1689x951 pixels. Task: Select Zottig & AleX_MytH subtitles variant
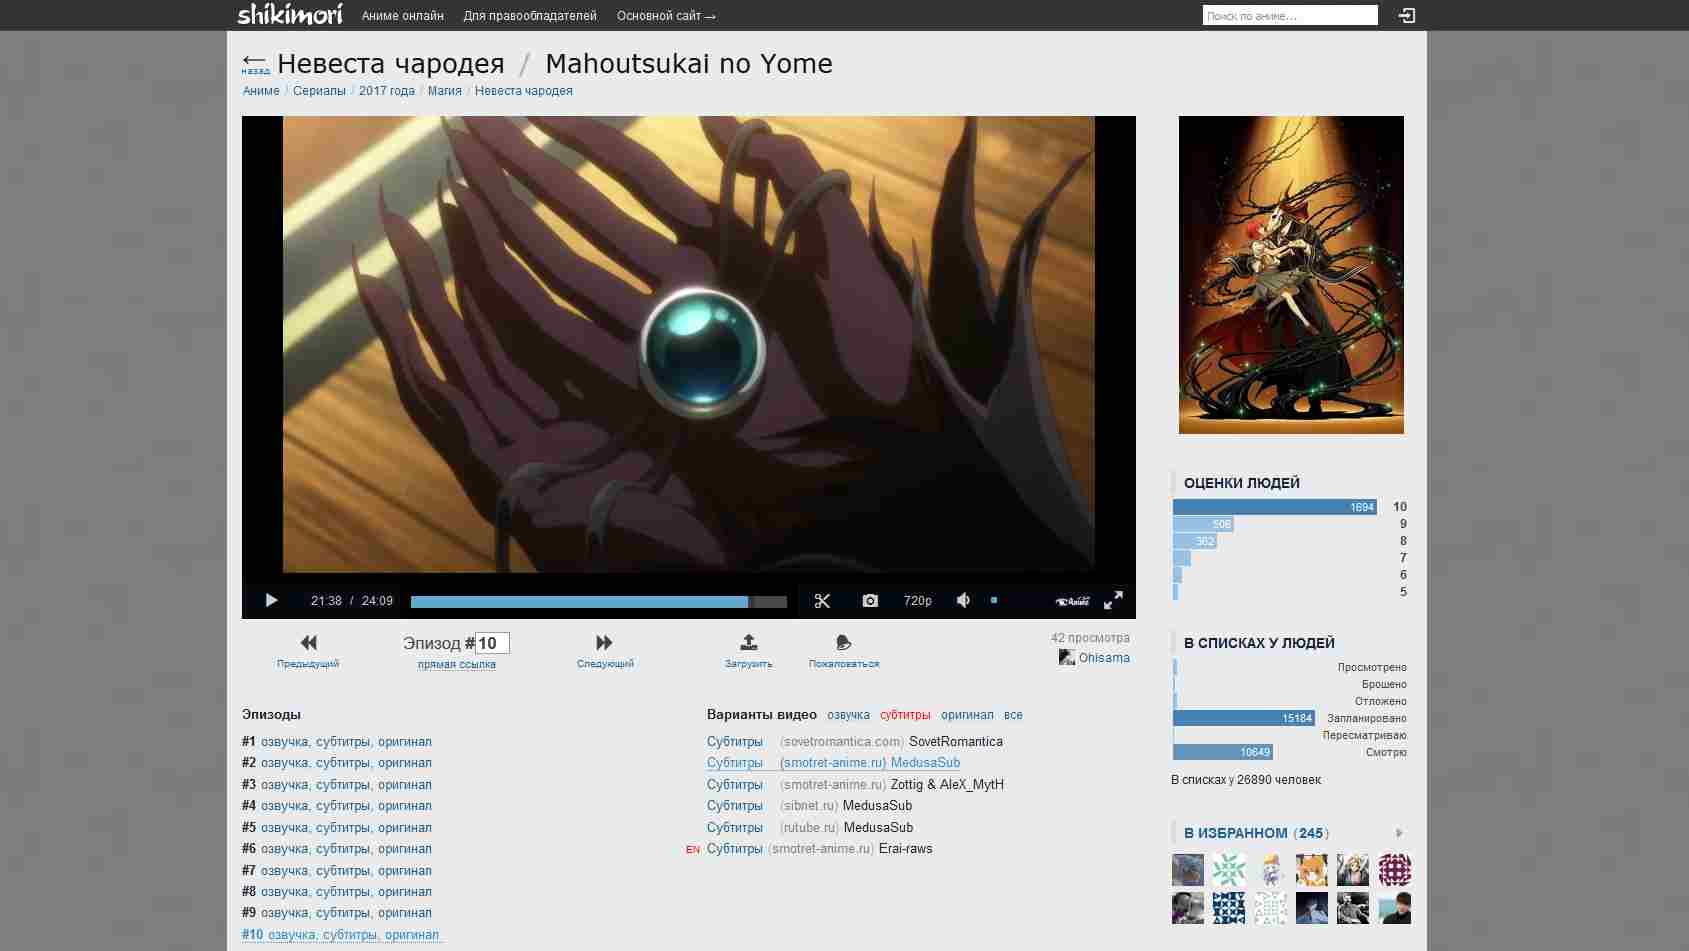(855, 785)
